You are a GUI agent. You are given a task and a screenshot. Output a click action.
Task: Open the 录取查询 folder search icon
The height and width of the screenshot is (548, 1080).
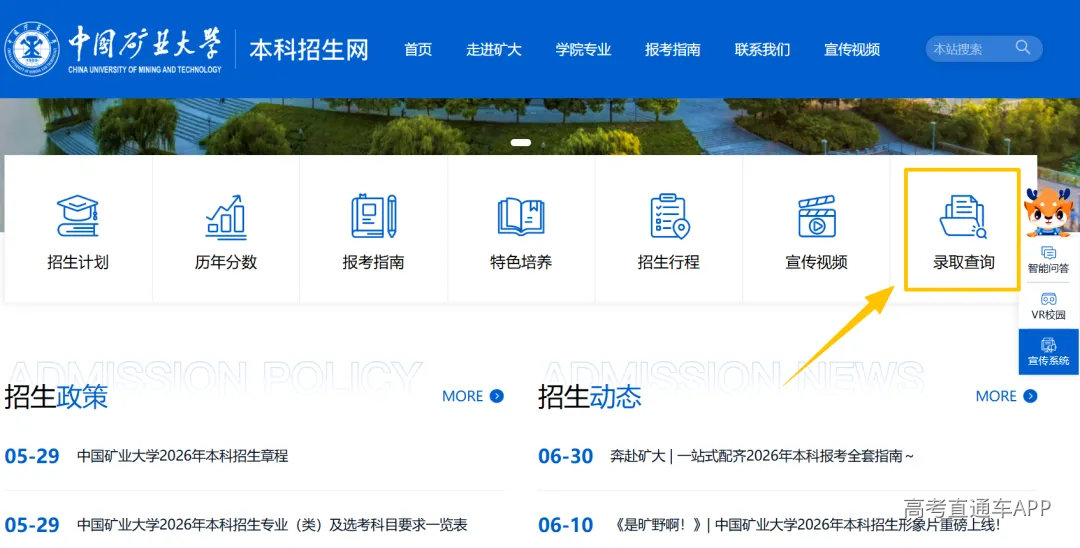[964, 216]
